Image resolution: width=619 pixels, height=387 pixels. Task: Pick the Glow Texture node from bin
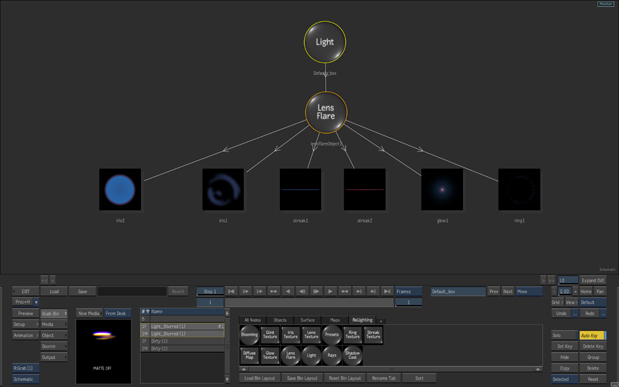point(270,355)
